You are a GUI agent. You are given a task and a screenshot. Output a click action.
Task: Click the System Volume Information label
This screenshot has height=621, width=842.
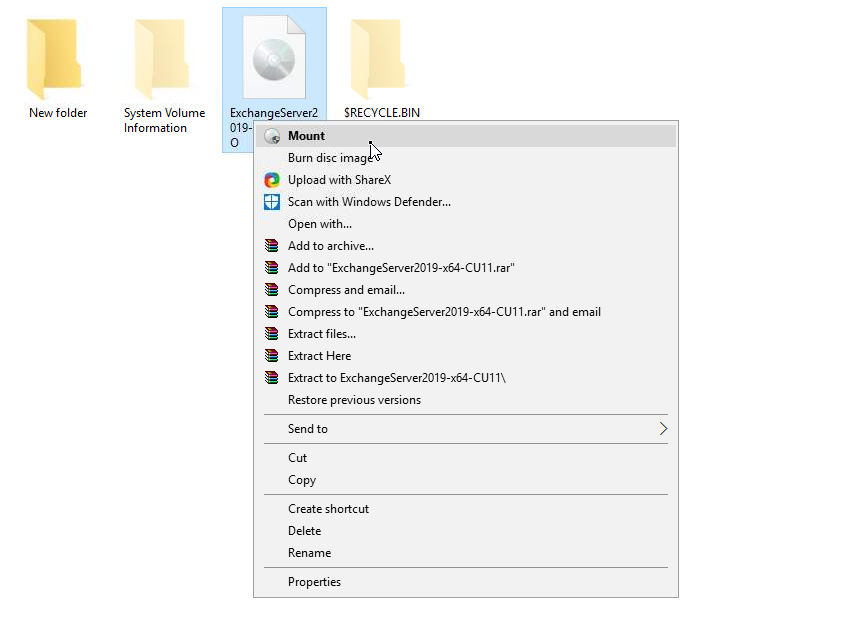(x=164, y=120)
